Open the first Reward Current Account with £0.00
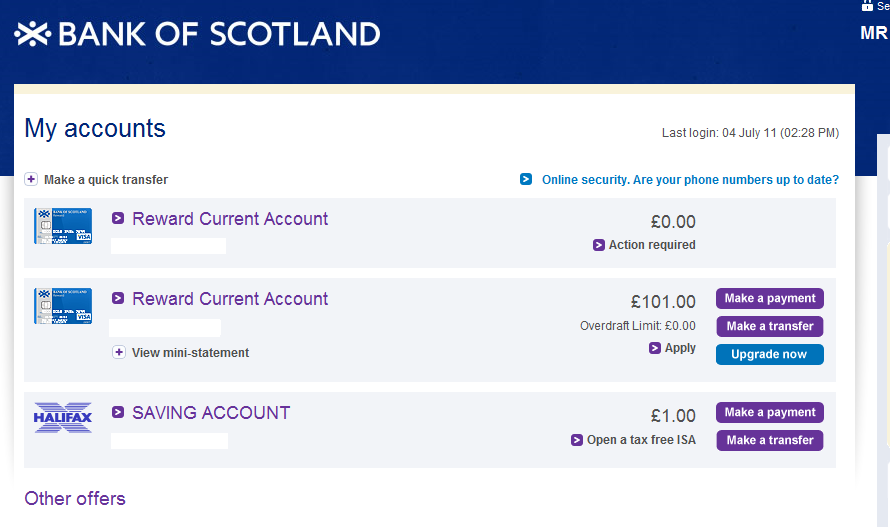Screen dimensions: 890x527 [x=230, y=219]
